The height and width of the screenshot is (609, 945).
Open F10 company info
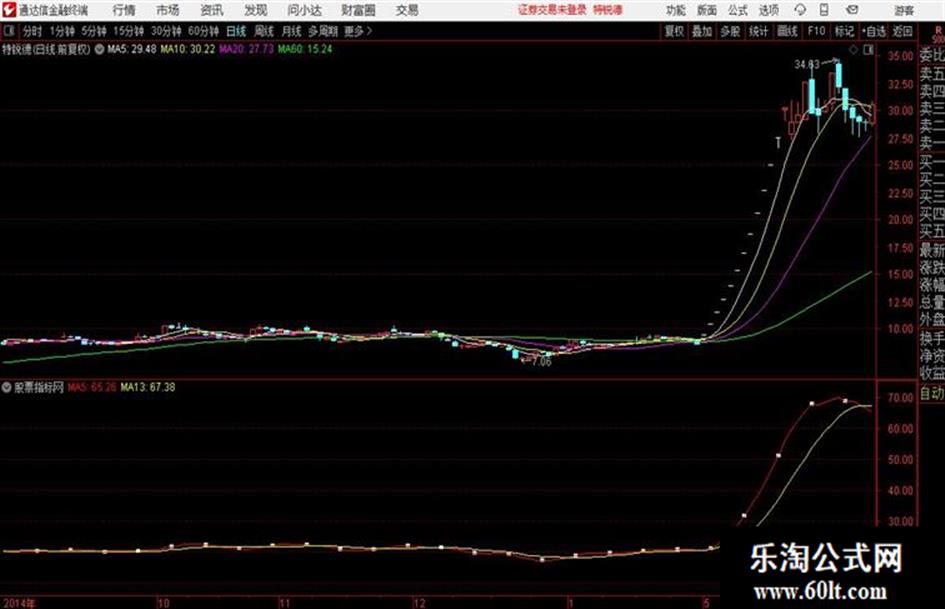pos(816,31)
